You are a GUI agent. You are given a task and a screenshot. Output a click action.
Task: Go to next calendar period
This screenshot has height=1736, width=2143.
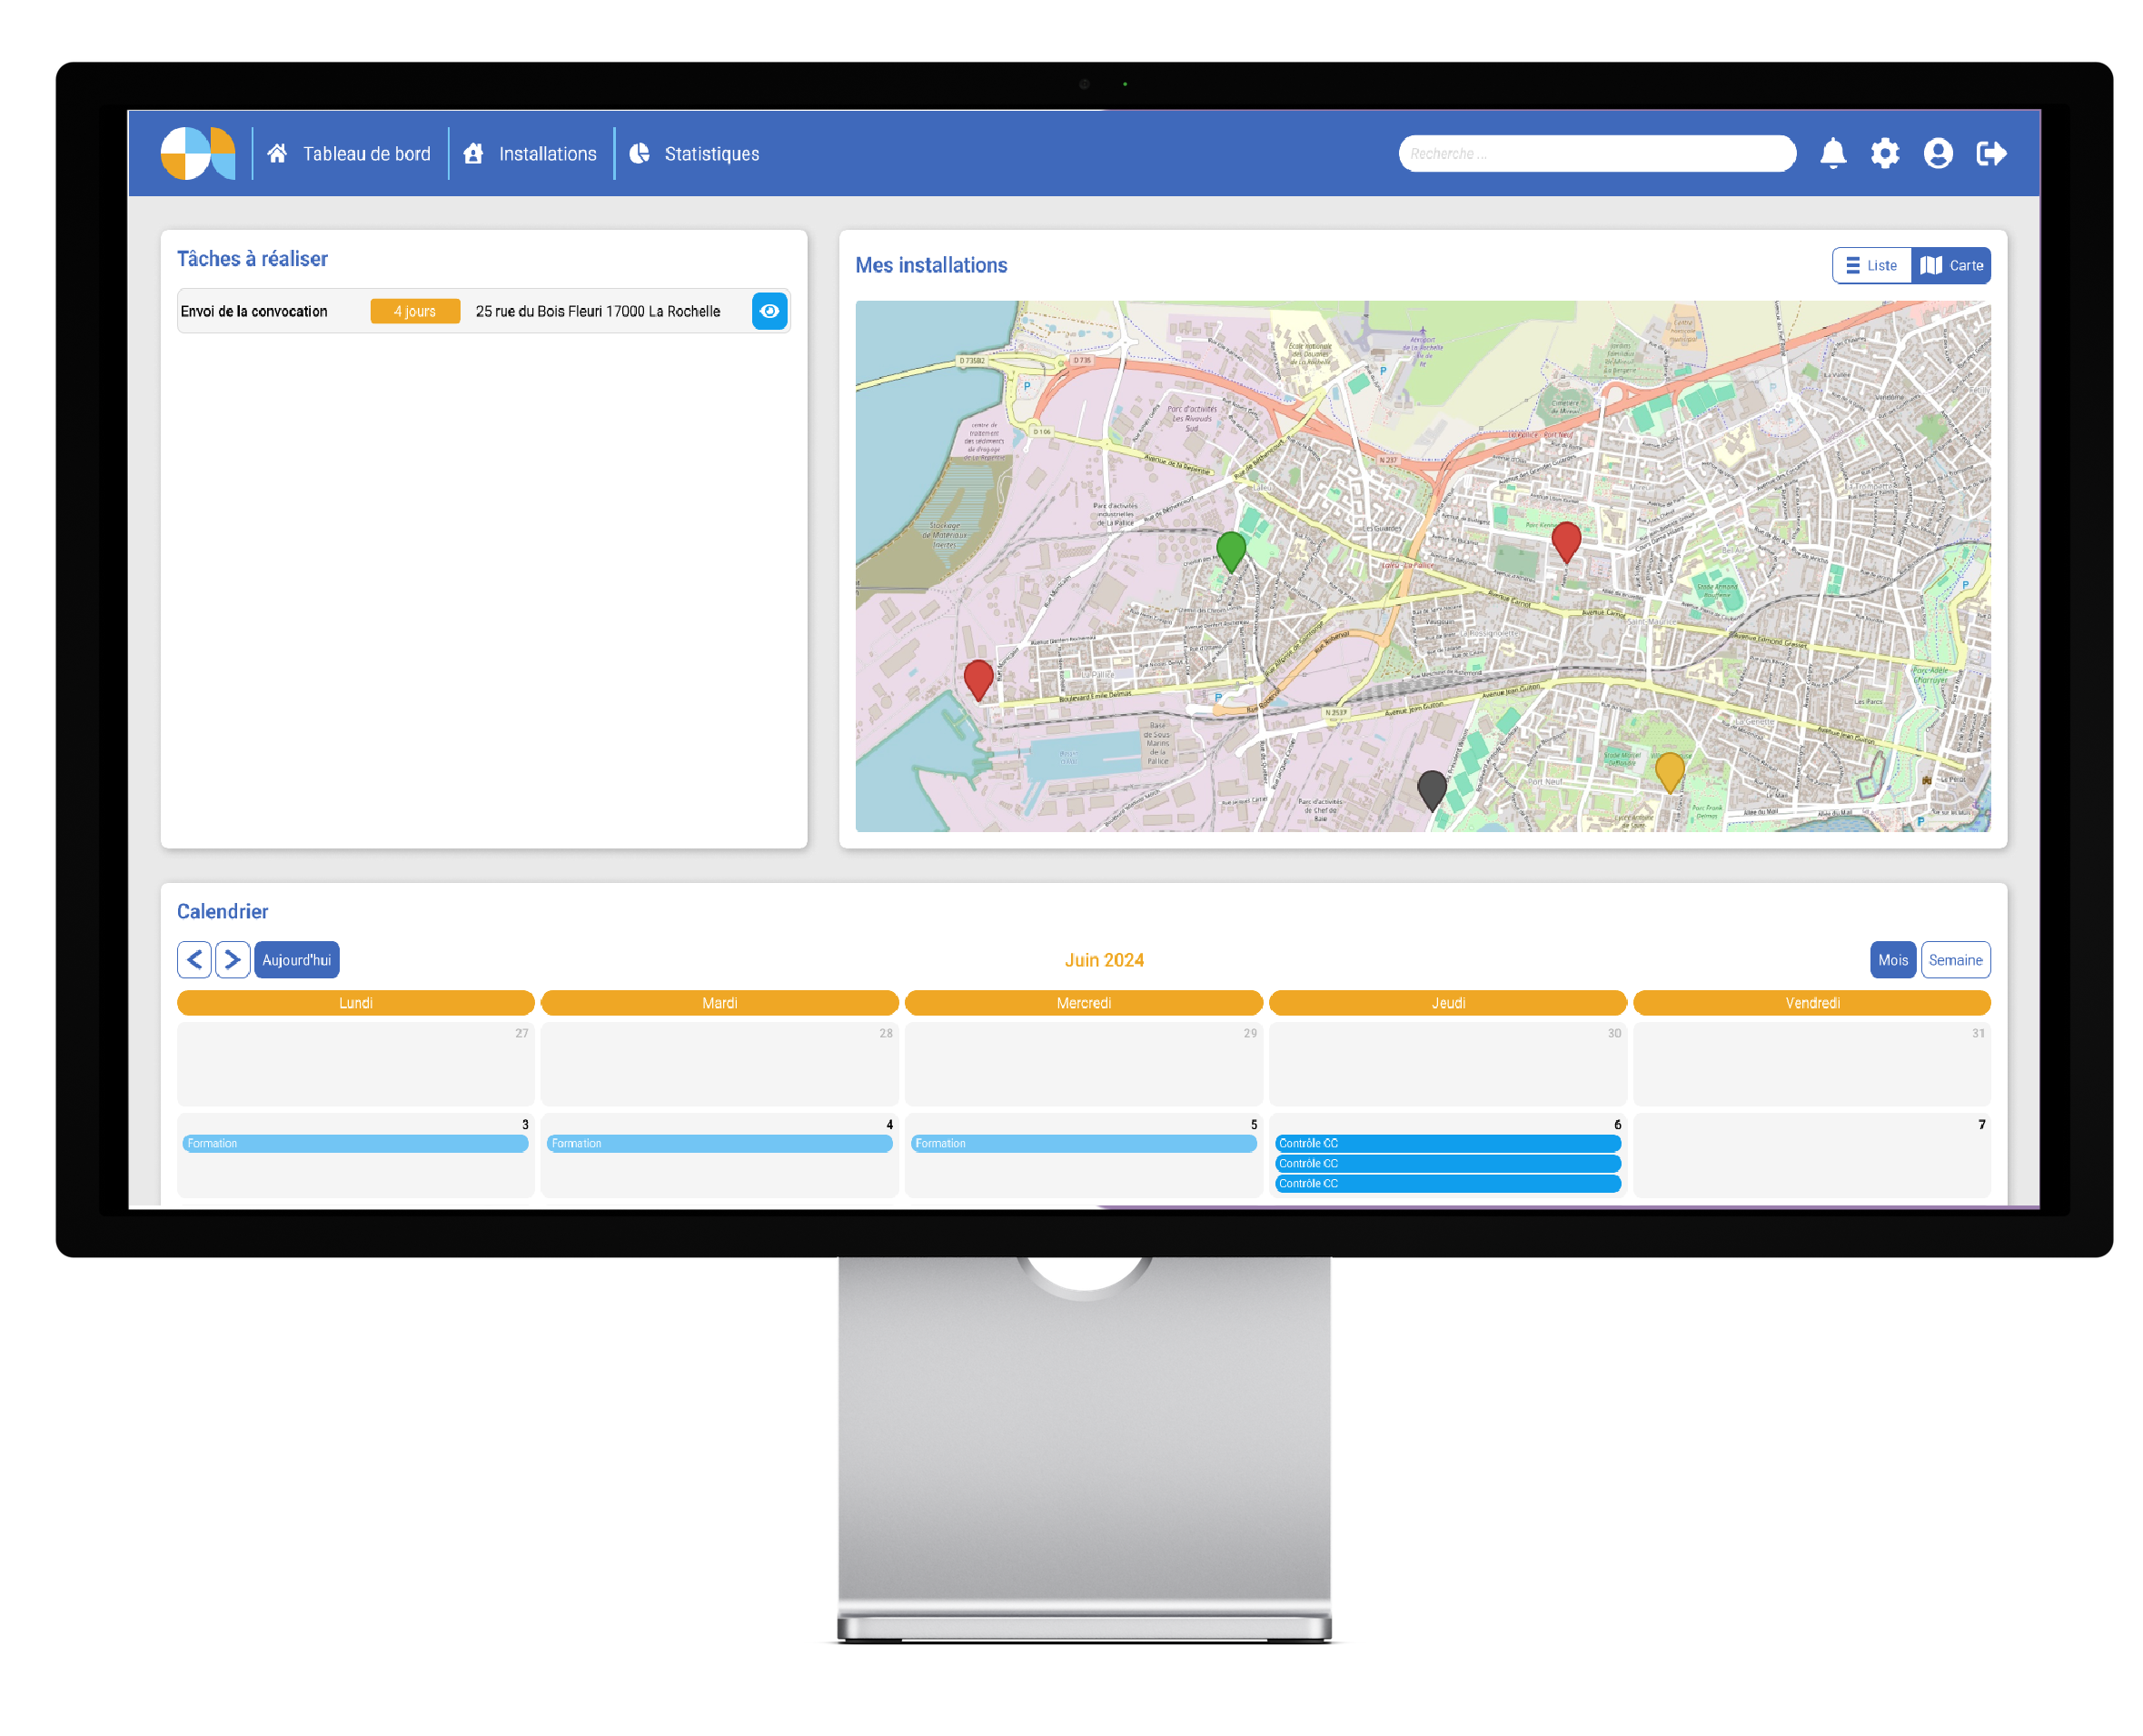click(232, 958)
